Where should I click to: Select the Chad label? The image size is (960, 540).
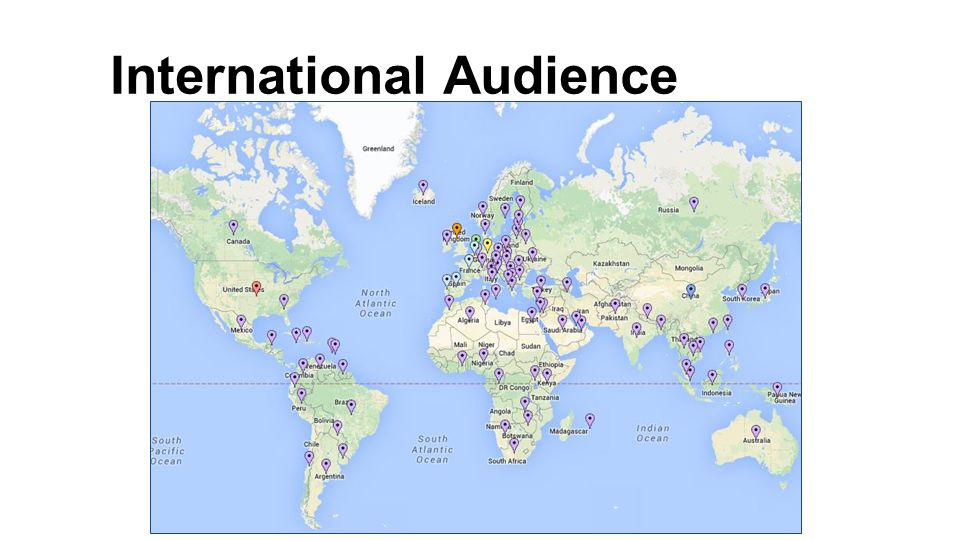(x=506, y=353)
